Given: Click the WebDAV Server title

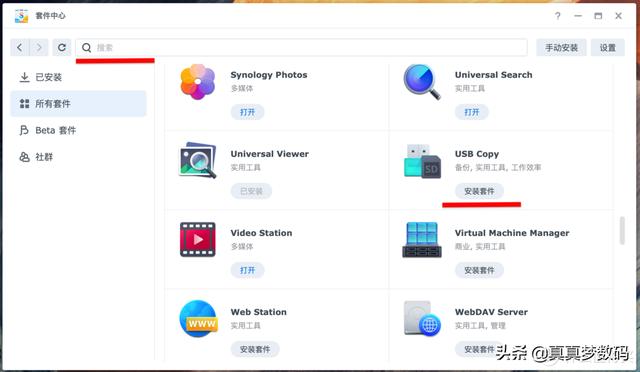Looking at the screenshot, I should (x=491, y=312).
